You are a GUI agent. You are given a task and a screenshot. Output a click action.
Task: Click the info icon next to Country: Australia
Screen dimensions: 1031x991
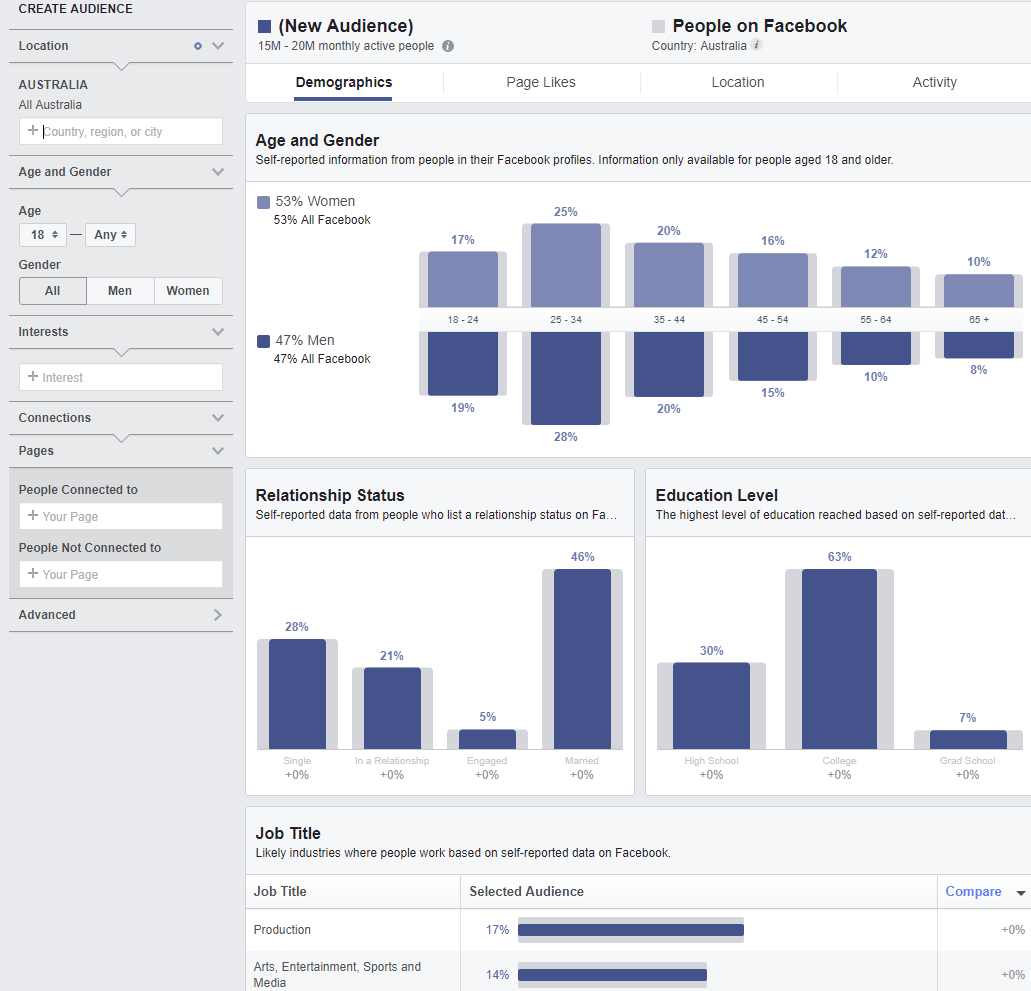(x=757, y=45)
